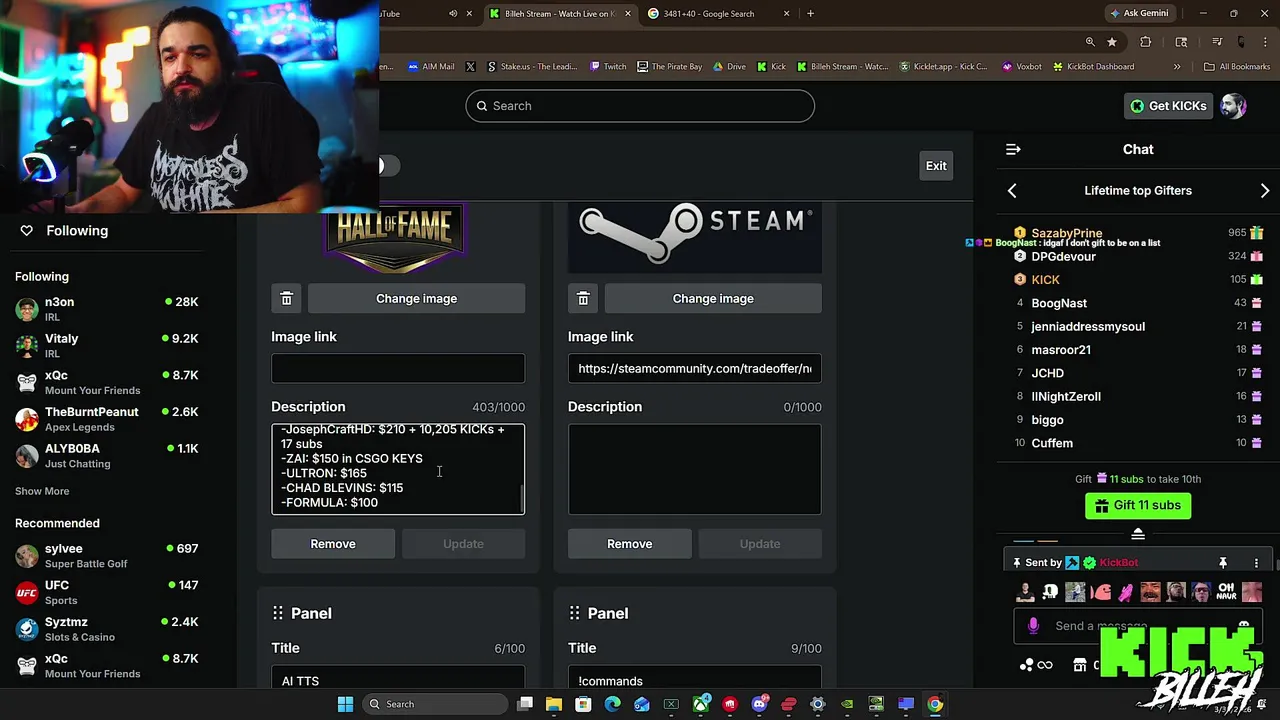Open Chrome three-dot menu
This screenshot has height=720, width=1280.
coord(1265,42)
